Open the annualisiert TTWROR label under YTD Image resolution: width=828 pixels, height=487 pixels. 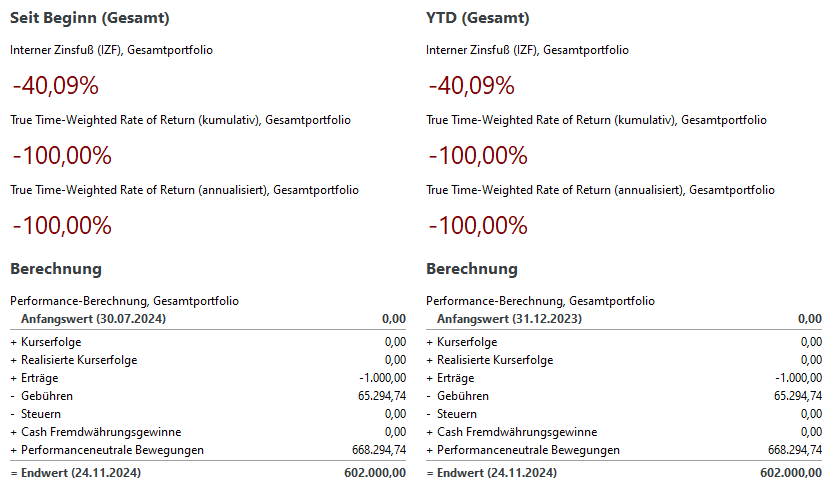(x=600, y=190)
